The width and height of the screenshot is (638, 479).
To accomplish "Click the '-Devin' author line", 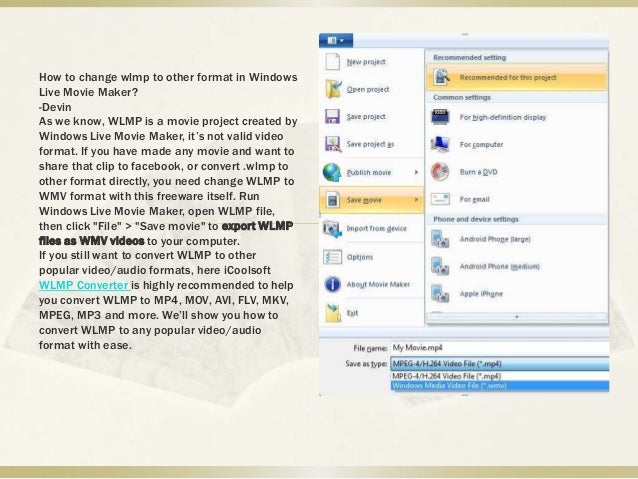I will coord(55,107).
